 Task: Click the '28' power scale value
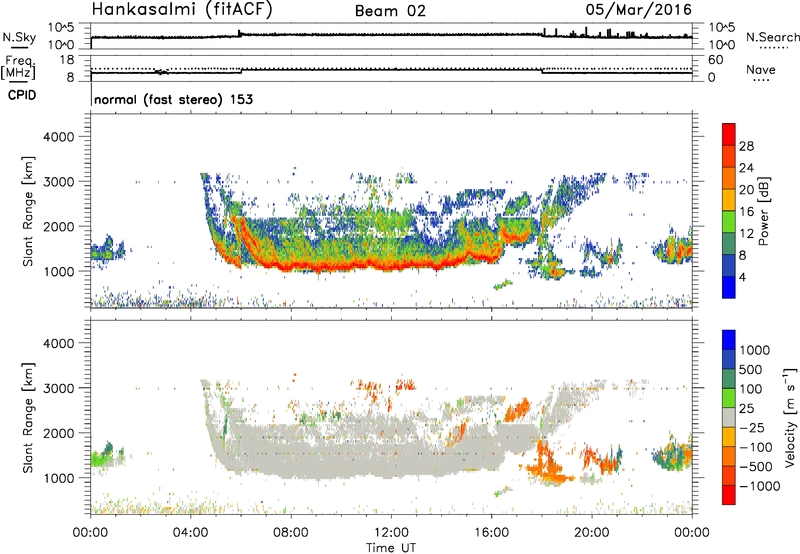(746, 146)
